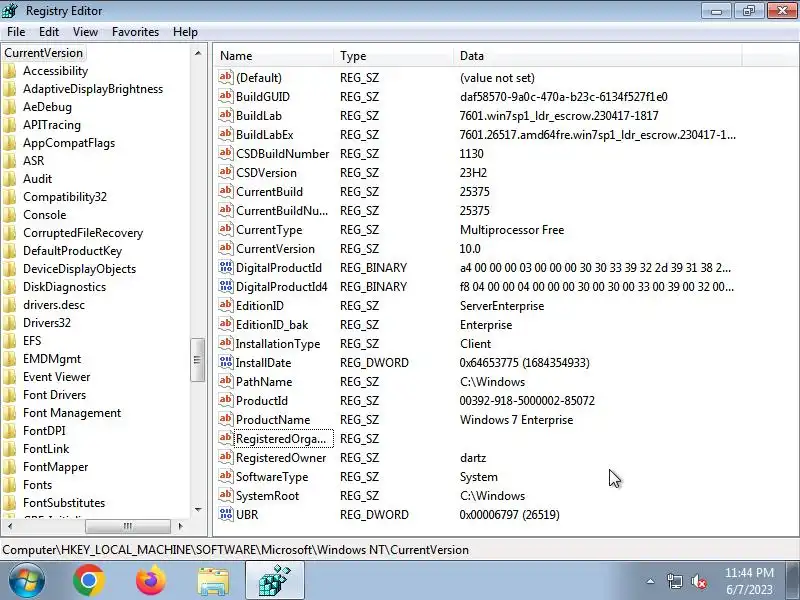This screenshot has height=600, width=800.
Task: Click the Registry Editor title bar icon
Action: coord(10,10)
